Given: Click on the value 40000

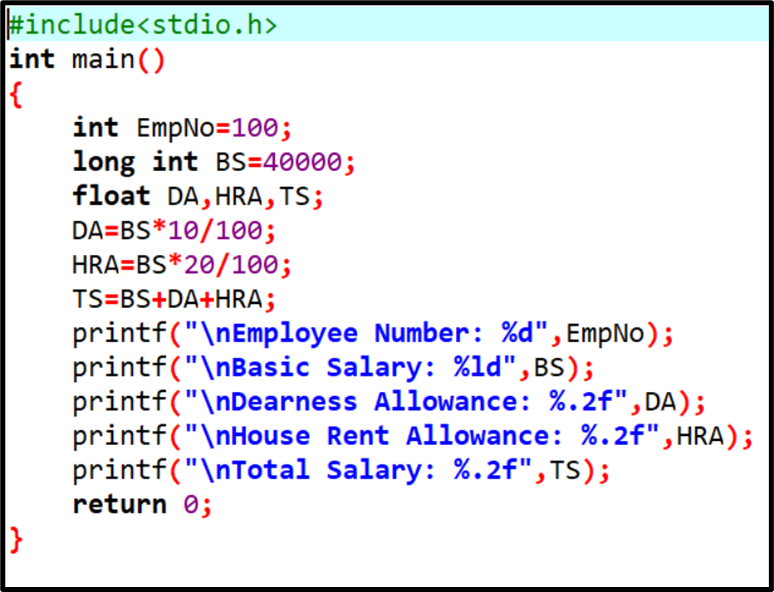Looking at the screenshot, I should (x=303, y=162).
